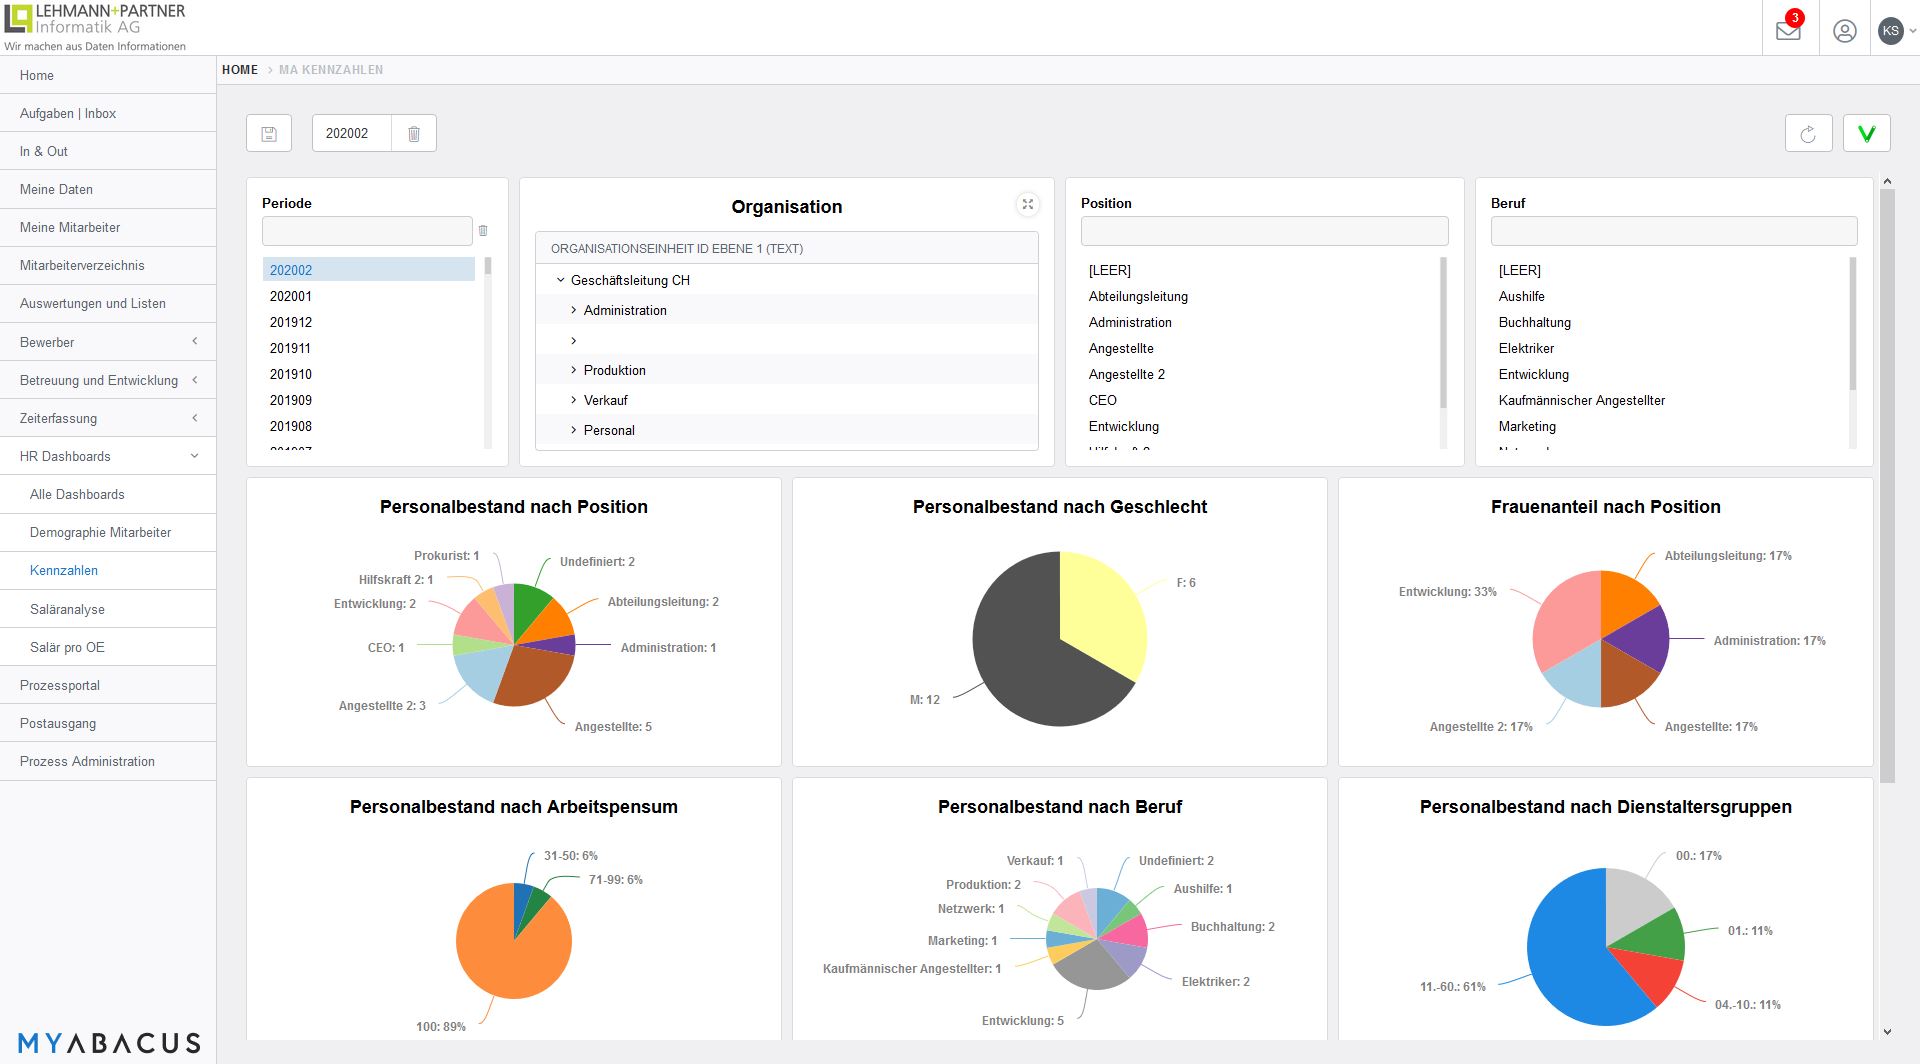The width and height of the screenshot is (1920, 1064).
Task: Open the user profile icon
Action: click(1845, 31)
